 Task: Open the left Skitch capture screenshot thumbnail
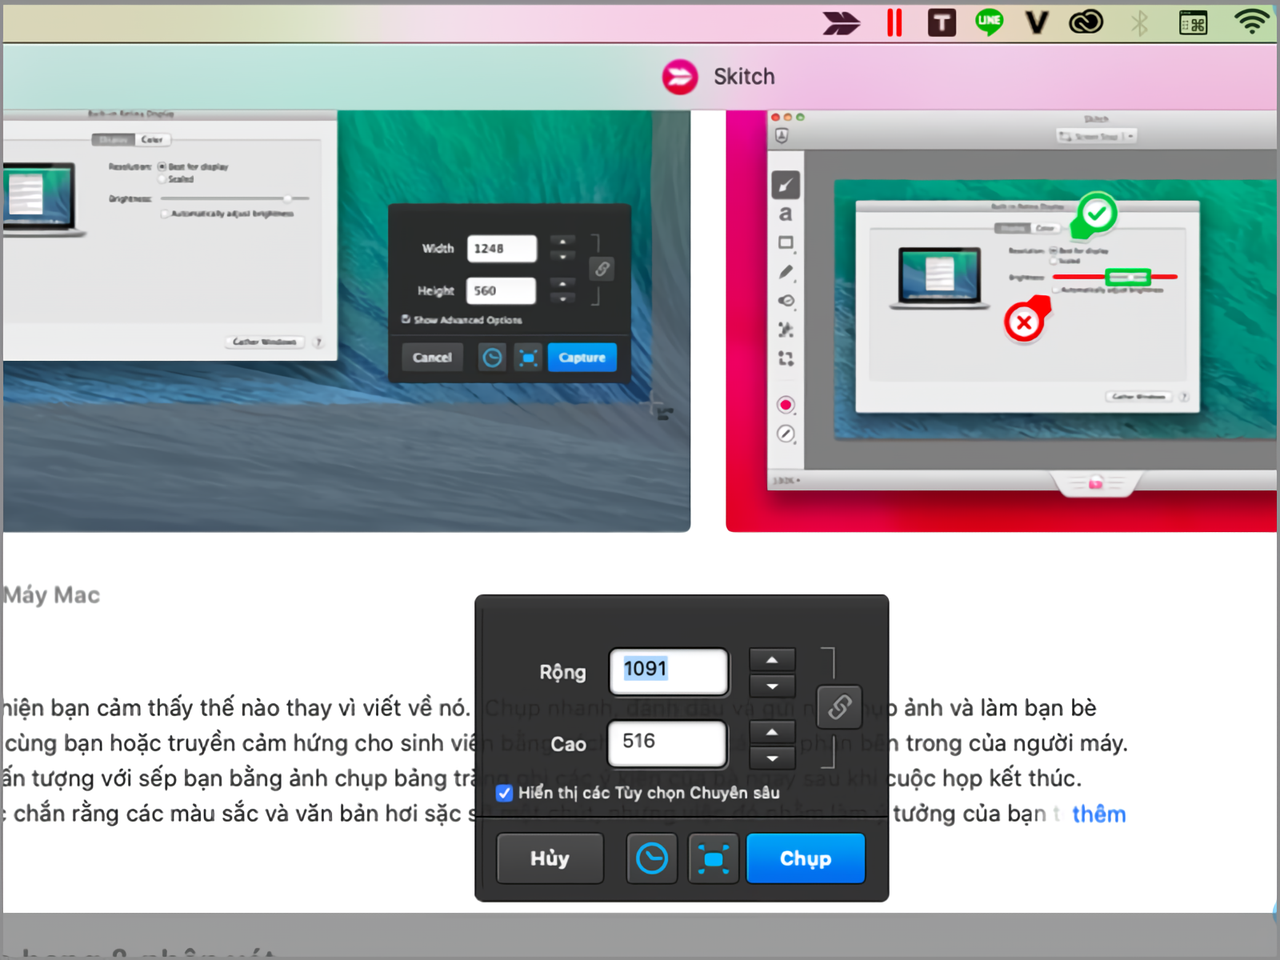tap(346, 321)
